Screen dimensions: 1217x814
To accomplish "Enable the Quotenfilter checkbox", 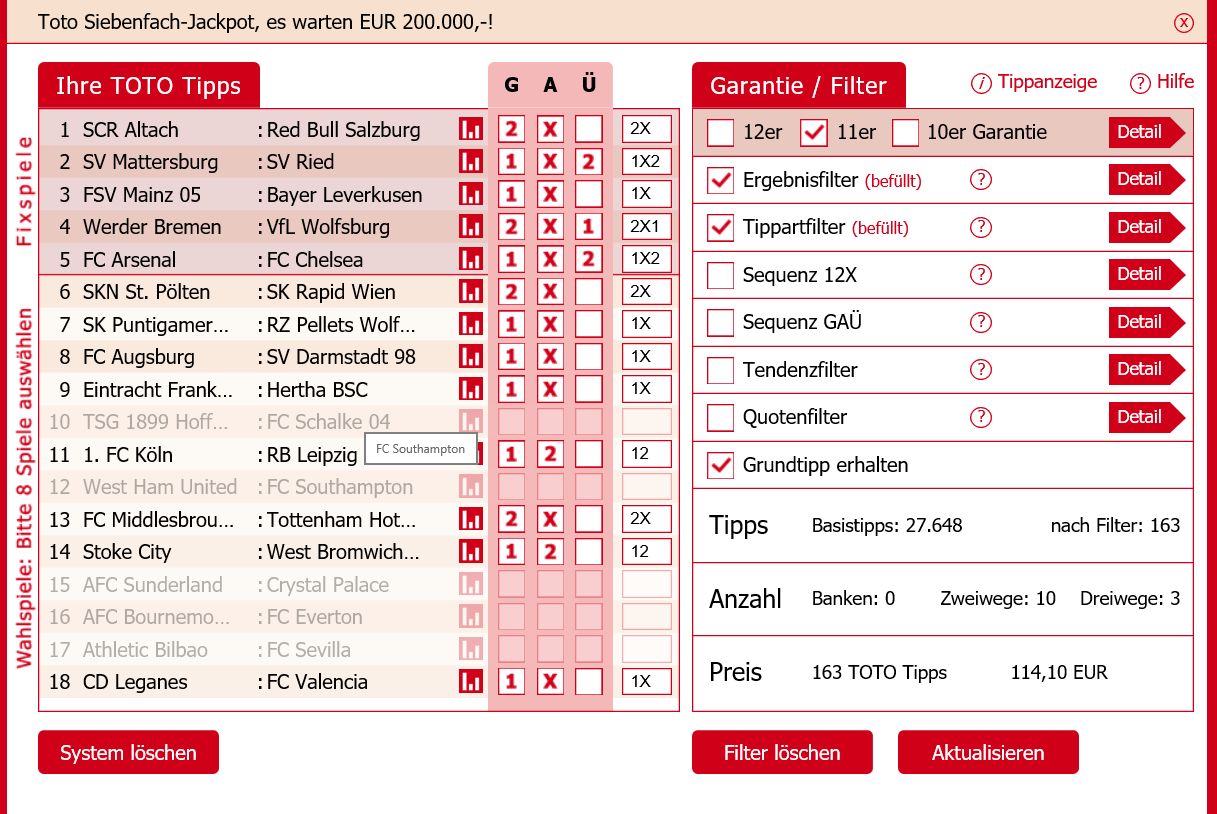I will click(x=720, y=417).
